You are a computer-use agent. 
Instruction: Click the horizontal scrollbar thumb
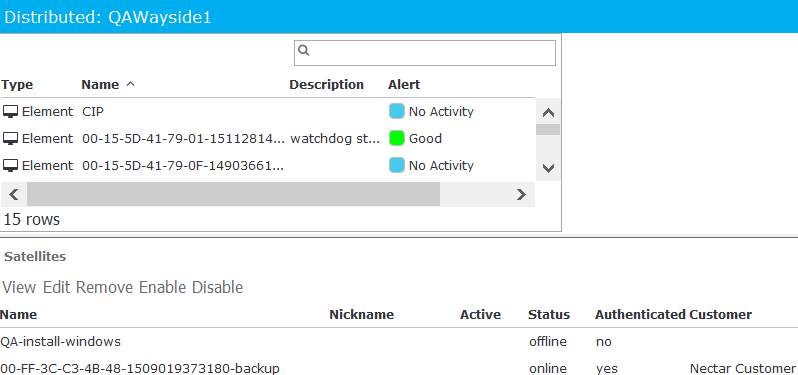click(x=233, y=194)
